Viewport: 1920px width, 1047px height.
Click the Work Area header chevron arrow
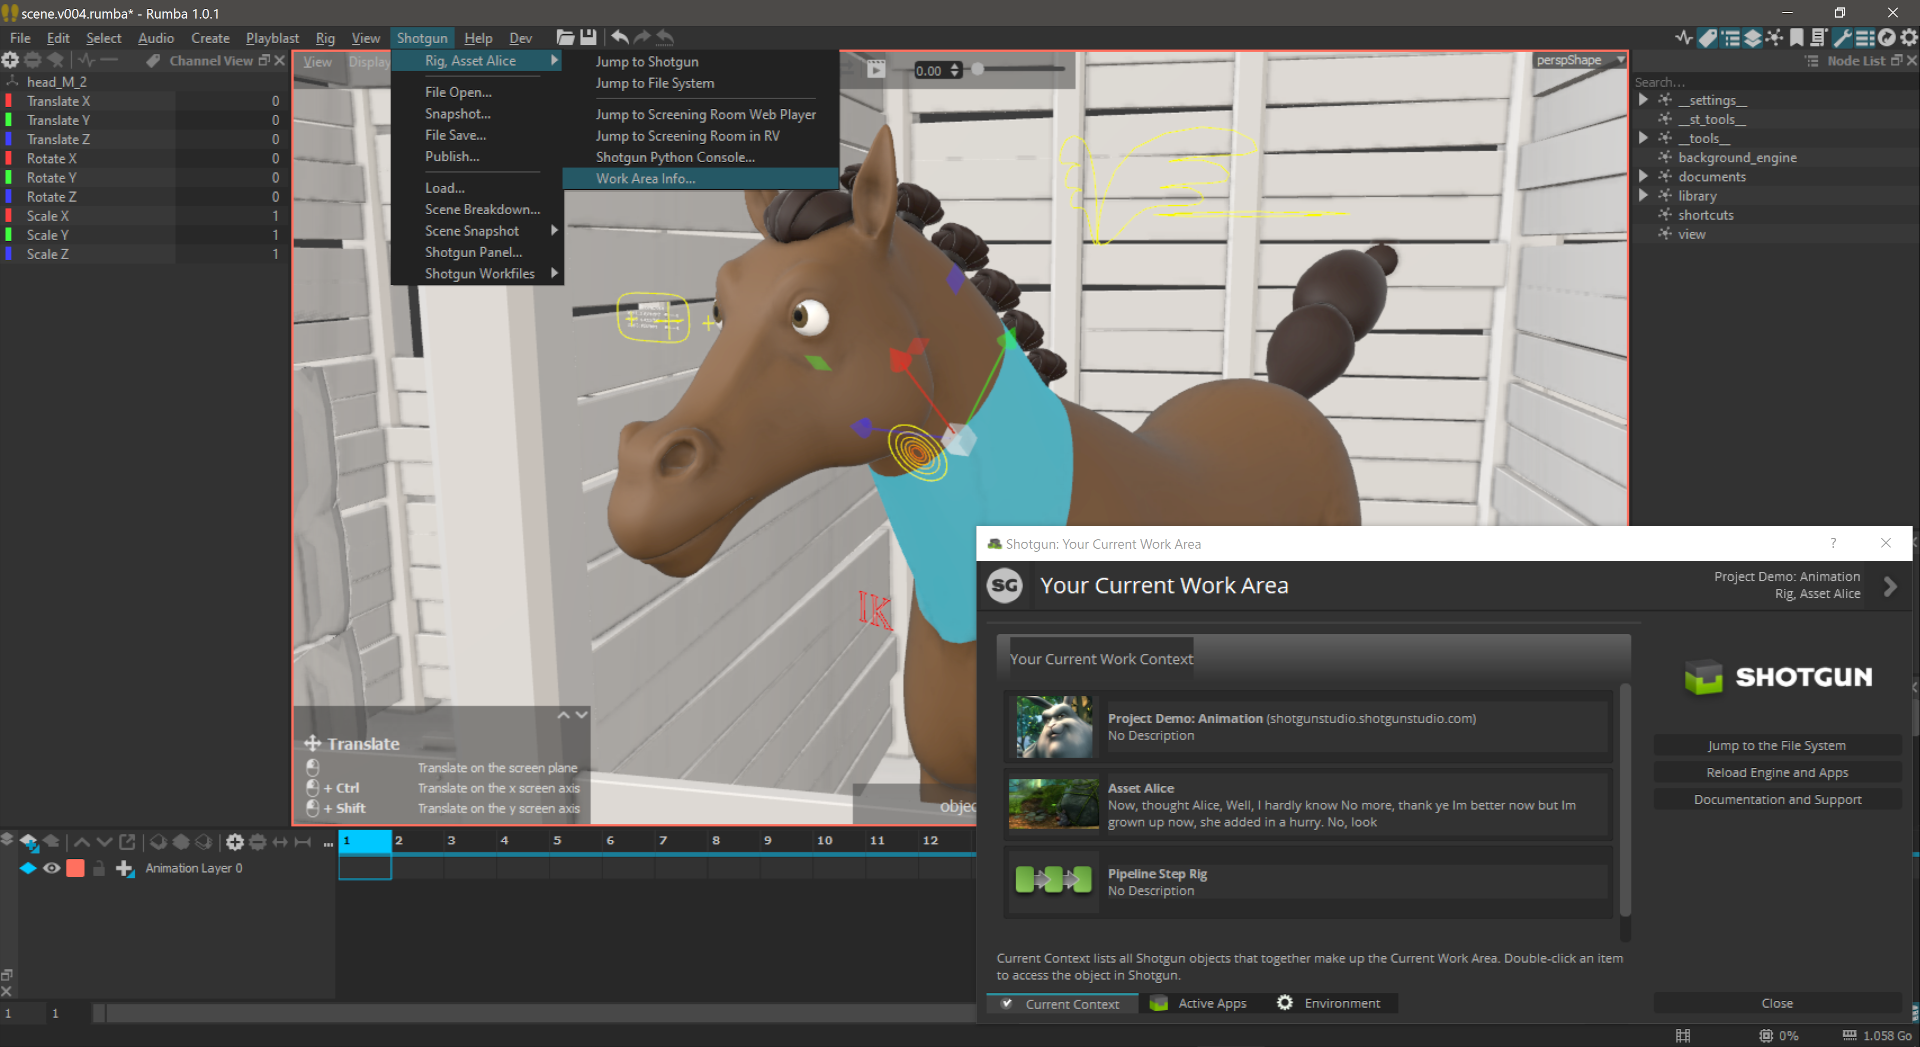[x=1890, y=586]
